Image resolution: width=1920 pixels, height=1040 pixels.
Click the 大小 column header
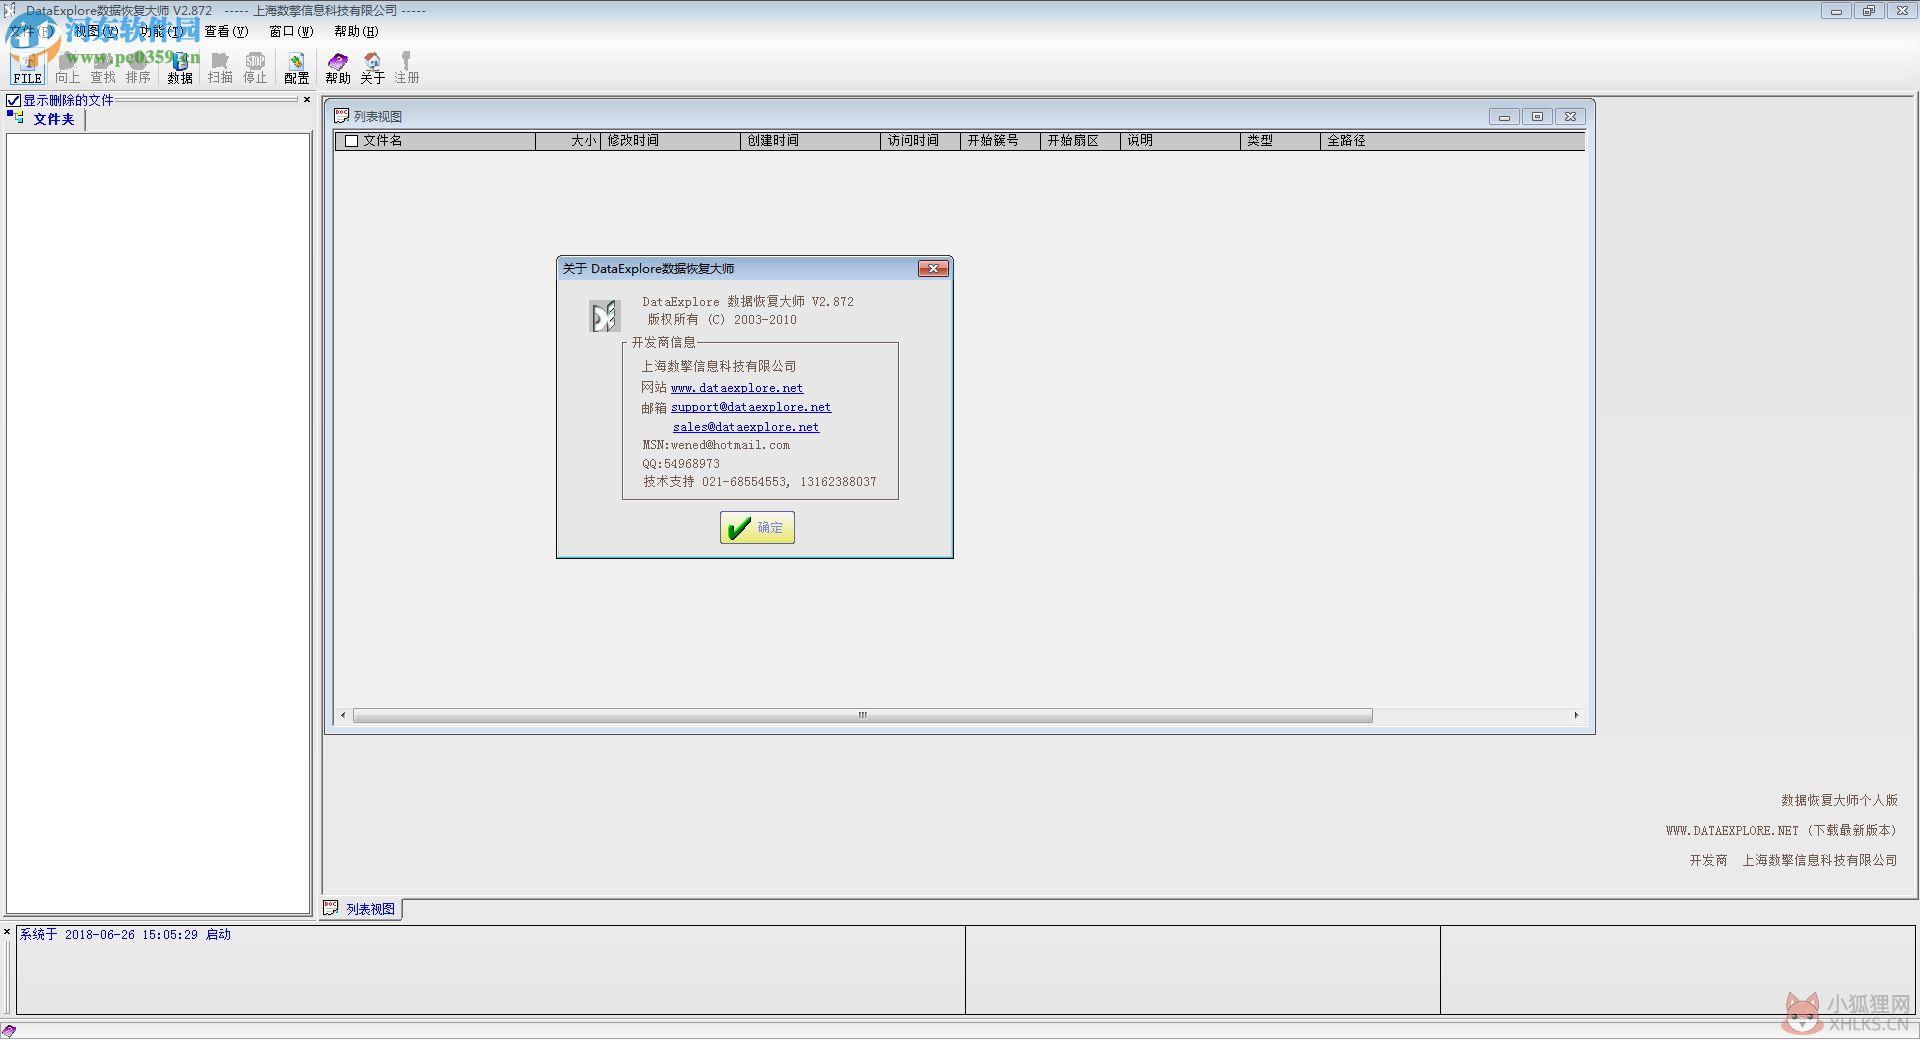coord(568,141)
